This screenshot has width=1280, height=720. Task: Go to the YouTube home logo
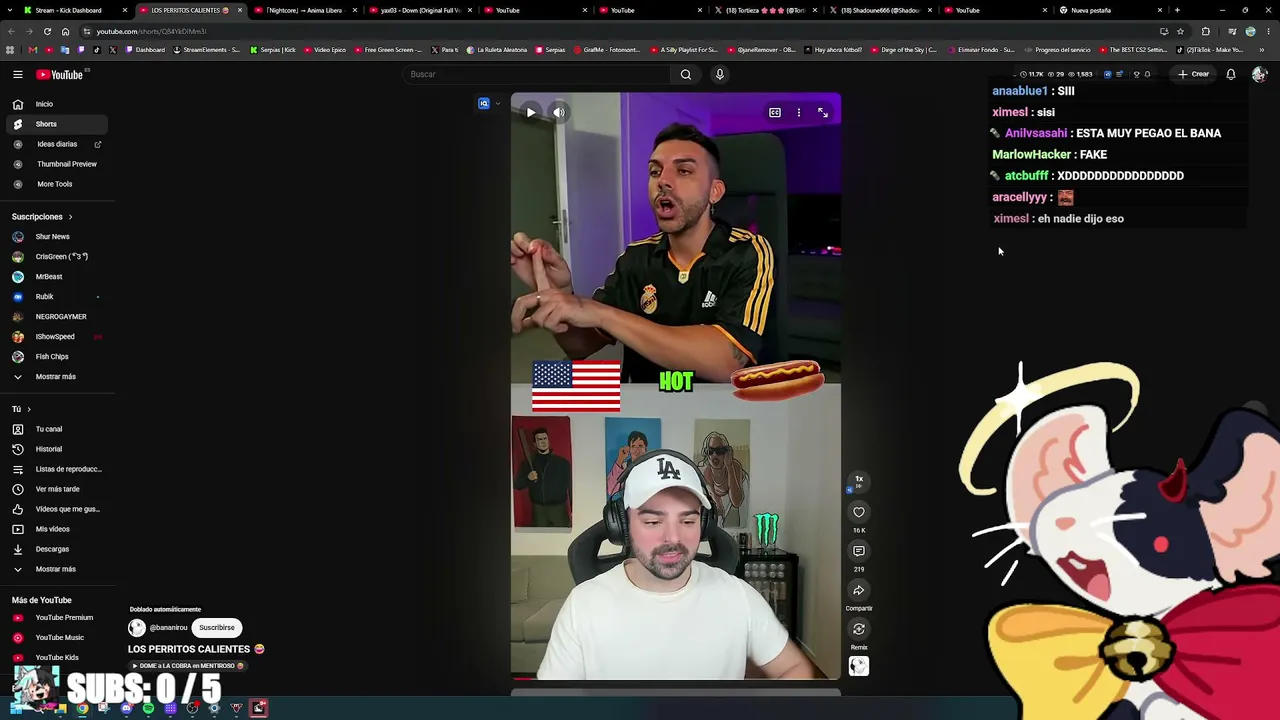tap(60, 74)
